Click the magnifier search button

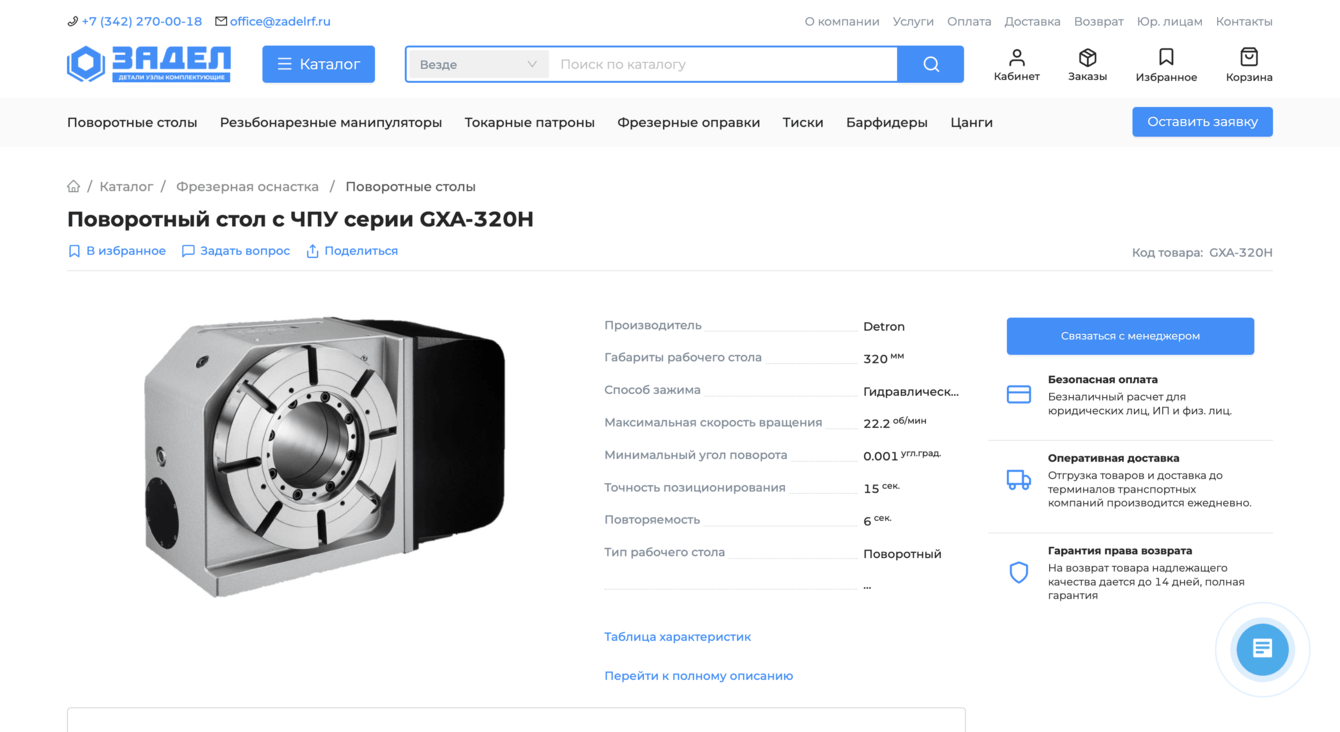(x=931, y=64)
